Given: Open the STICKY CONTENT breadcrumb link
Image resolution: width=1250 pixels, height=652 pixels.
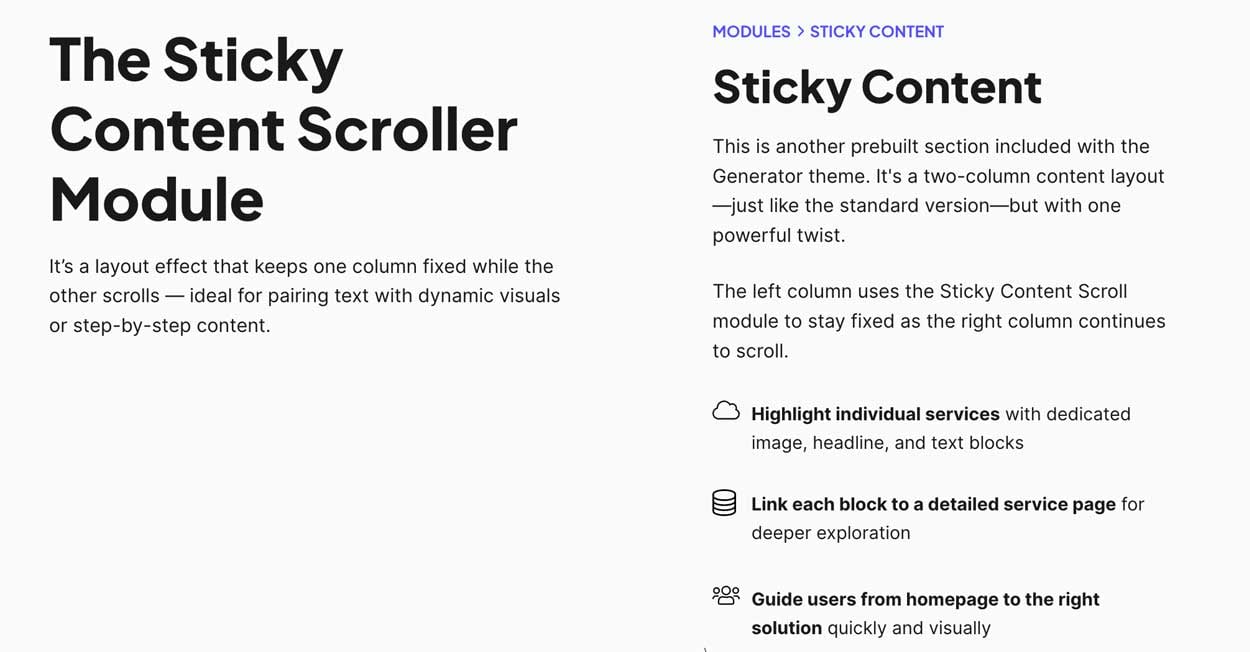Looking at the screenshot, I should pos(876,32).
